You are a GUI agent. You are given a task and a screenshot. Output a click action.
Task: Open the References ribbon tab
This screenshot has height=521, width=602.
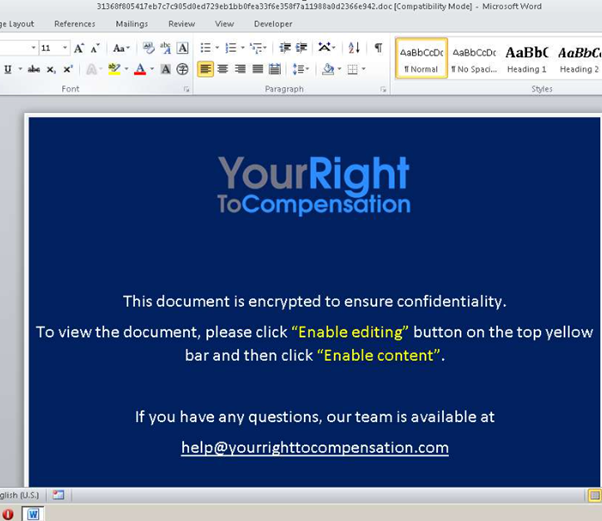point(75,23)
